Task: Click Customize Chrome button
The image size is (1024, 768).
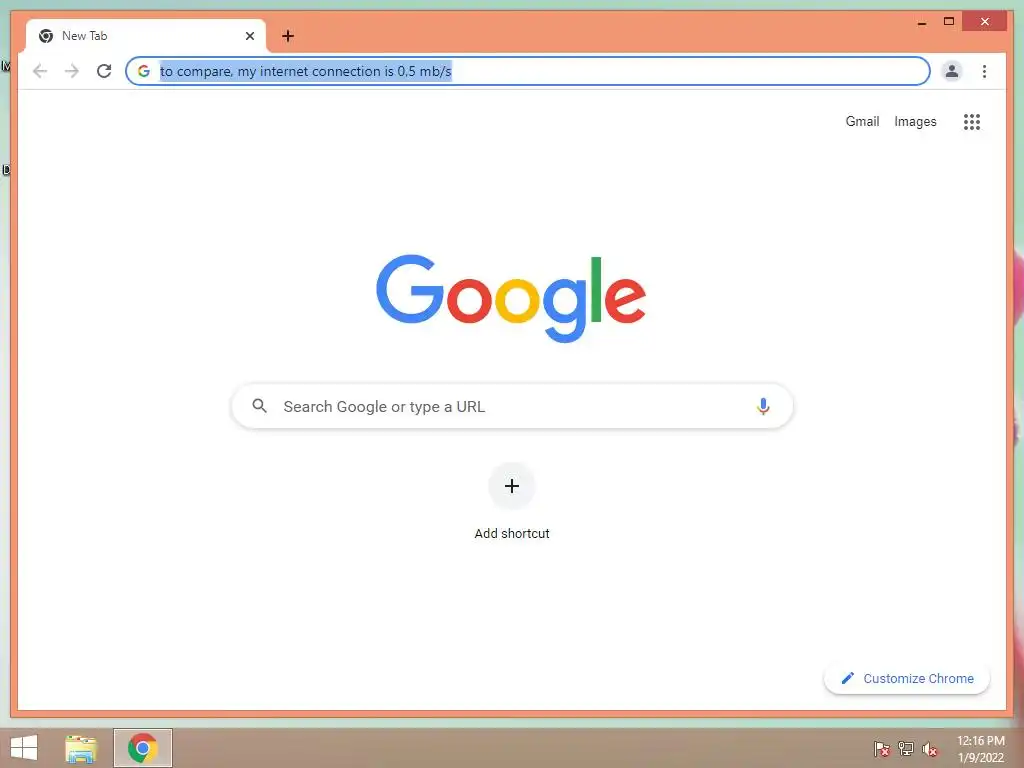Action: 907,679
